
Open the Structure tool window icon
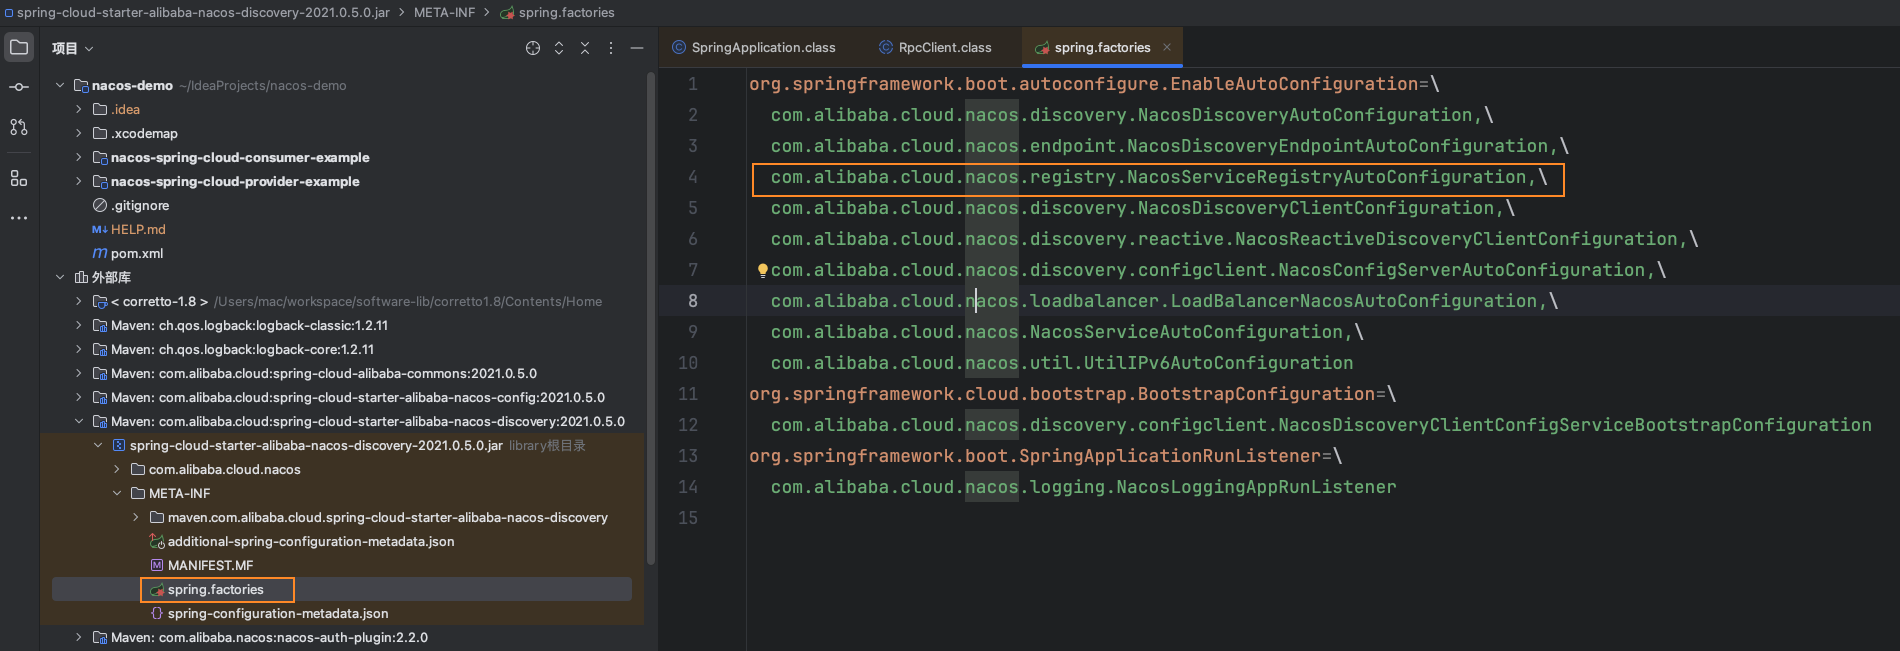point(19,178)
